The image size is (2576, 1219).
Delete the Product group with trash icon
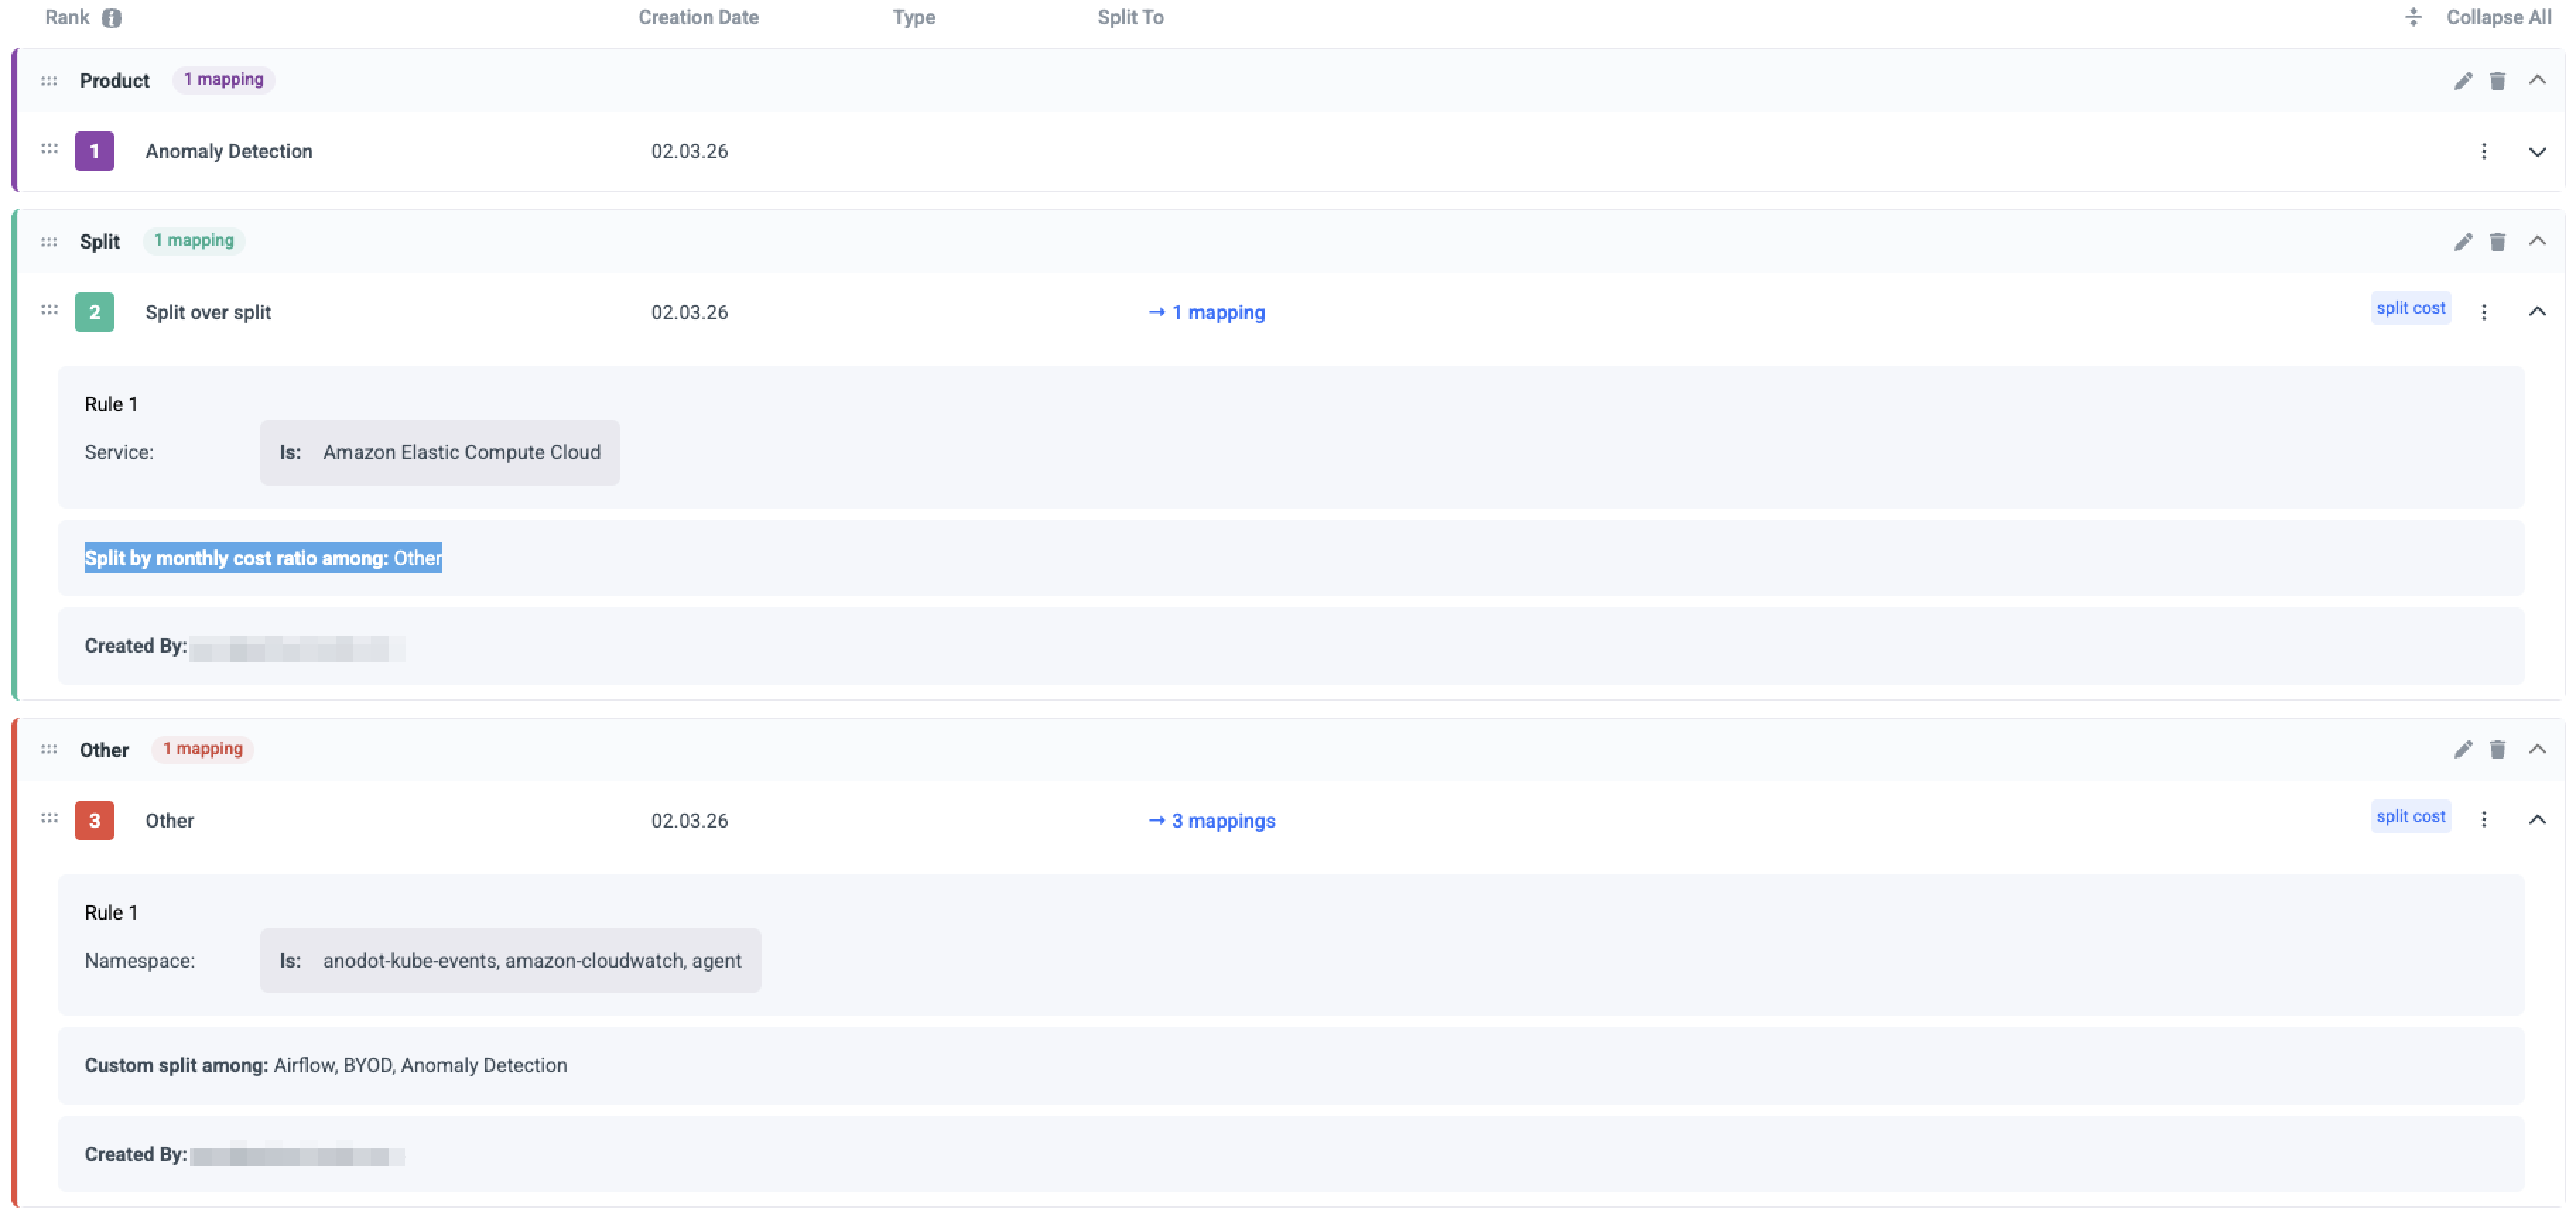pyautogui.click(x=2497, y=81)
